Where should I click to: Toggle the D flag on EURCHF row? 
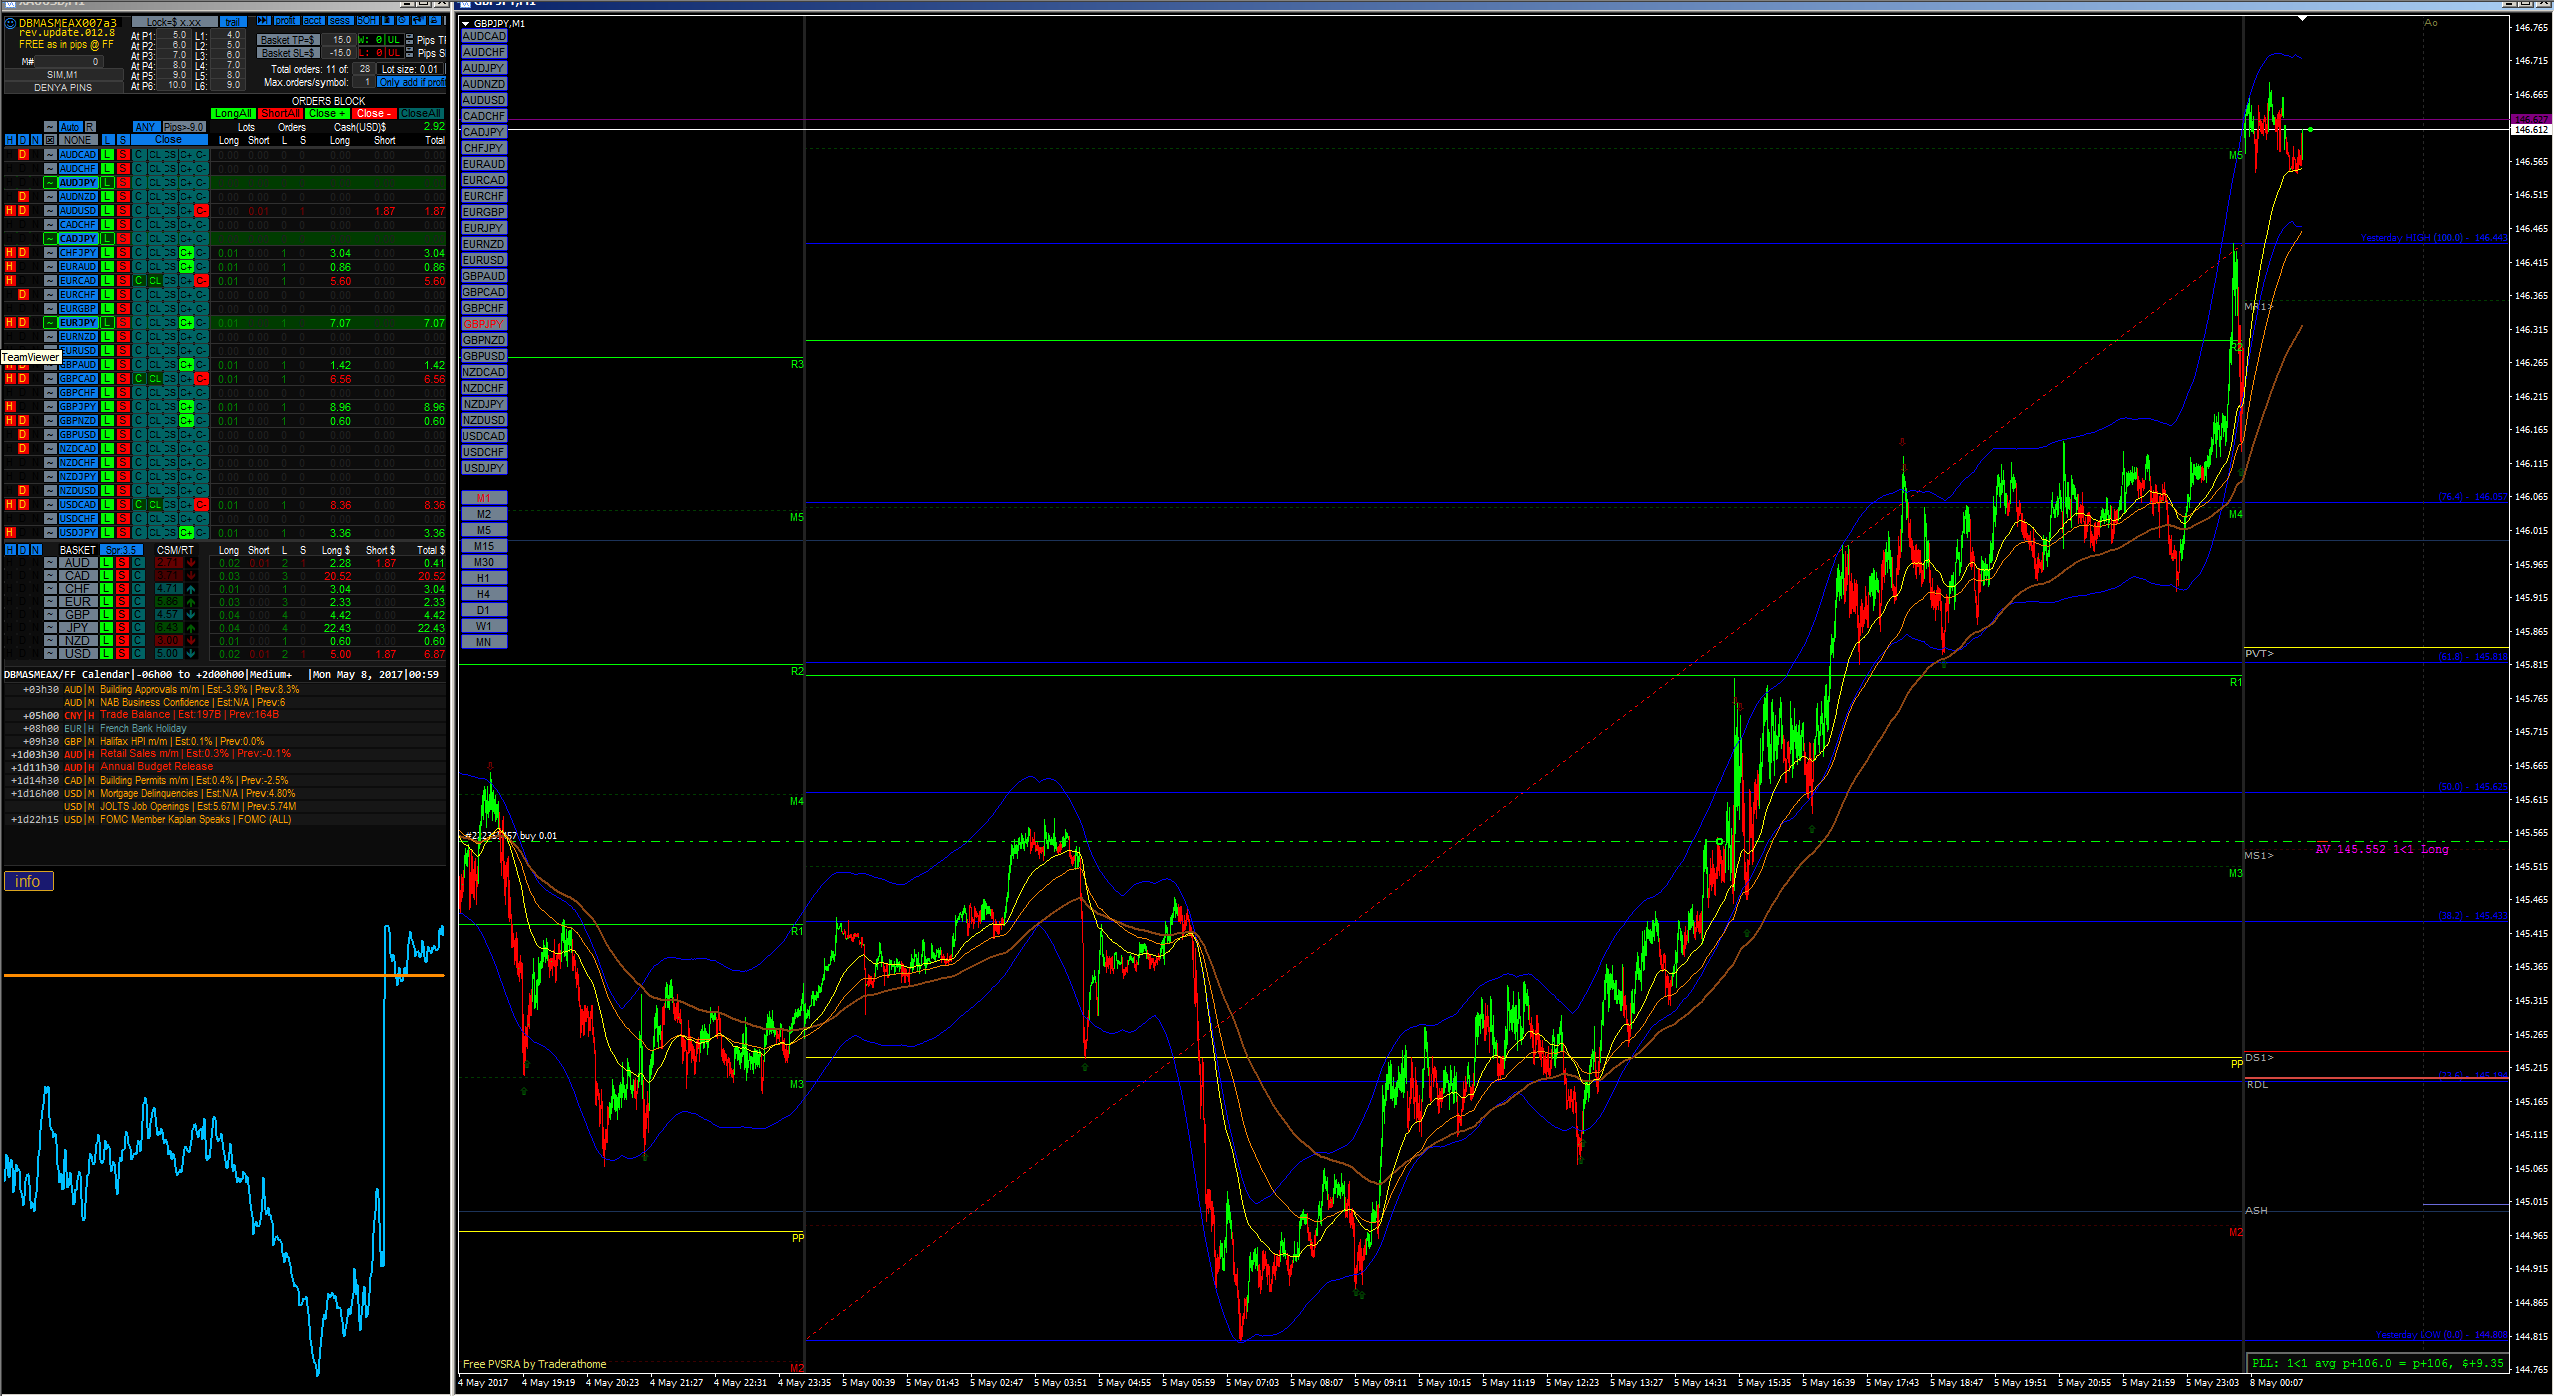(x=22, y=294)
